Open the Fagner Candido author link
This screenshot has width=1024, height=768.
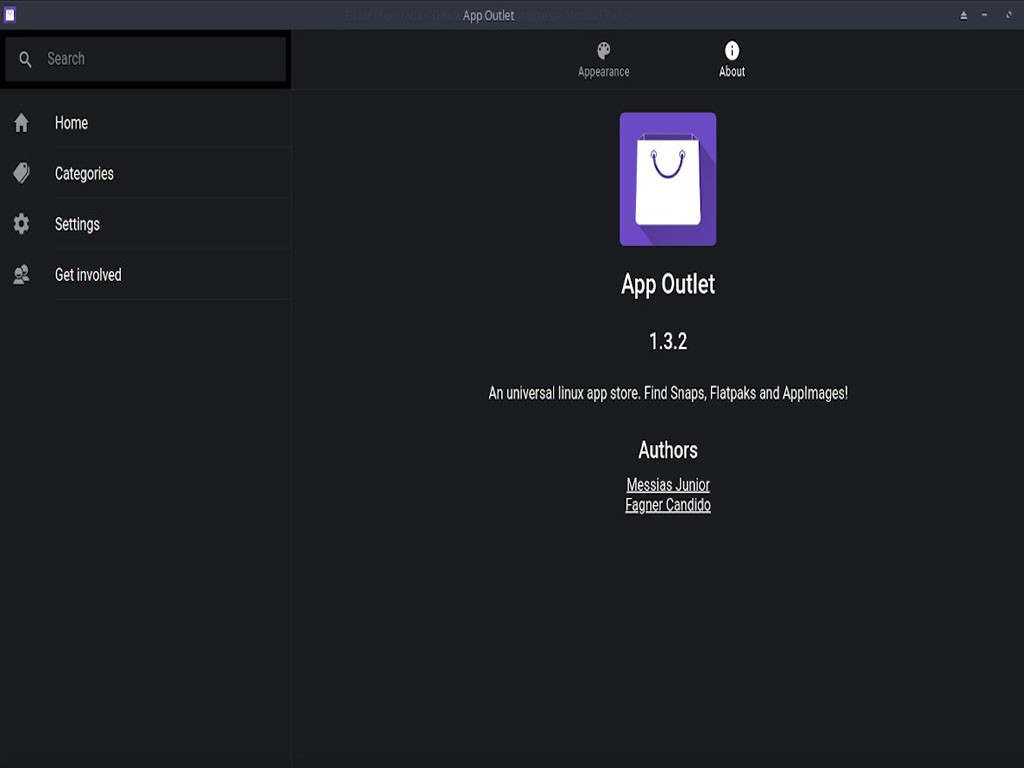pyautogui.click(x=667, y=504)
